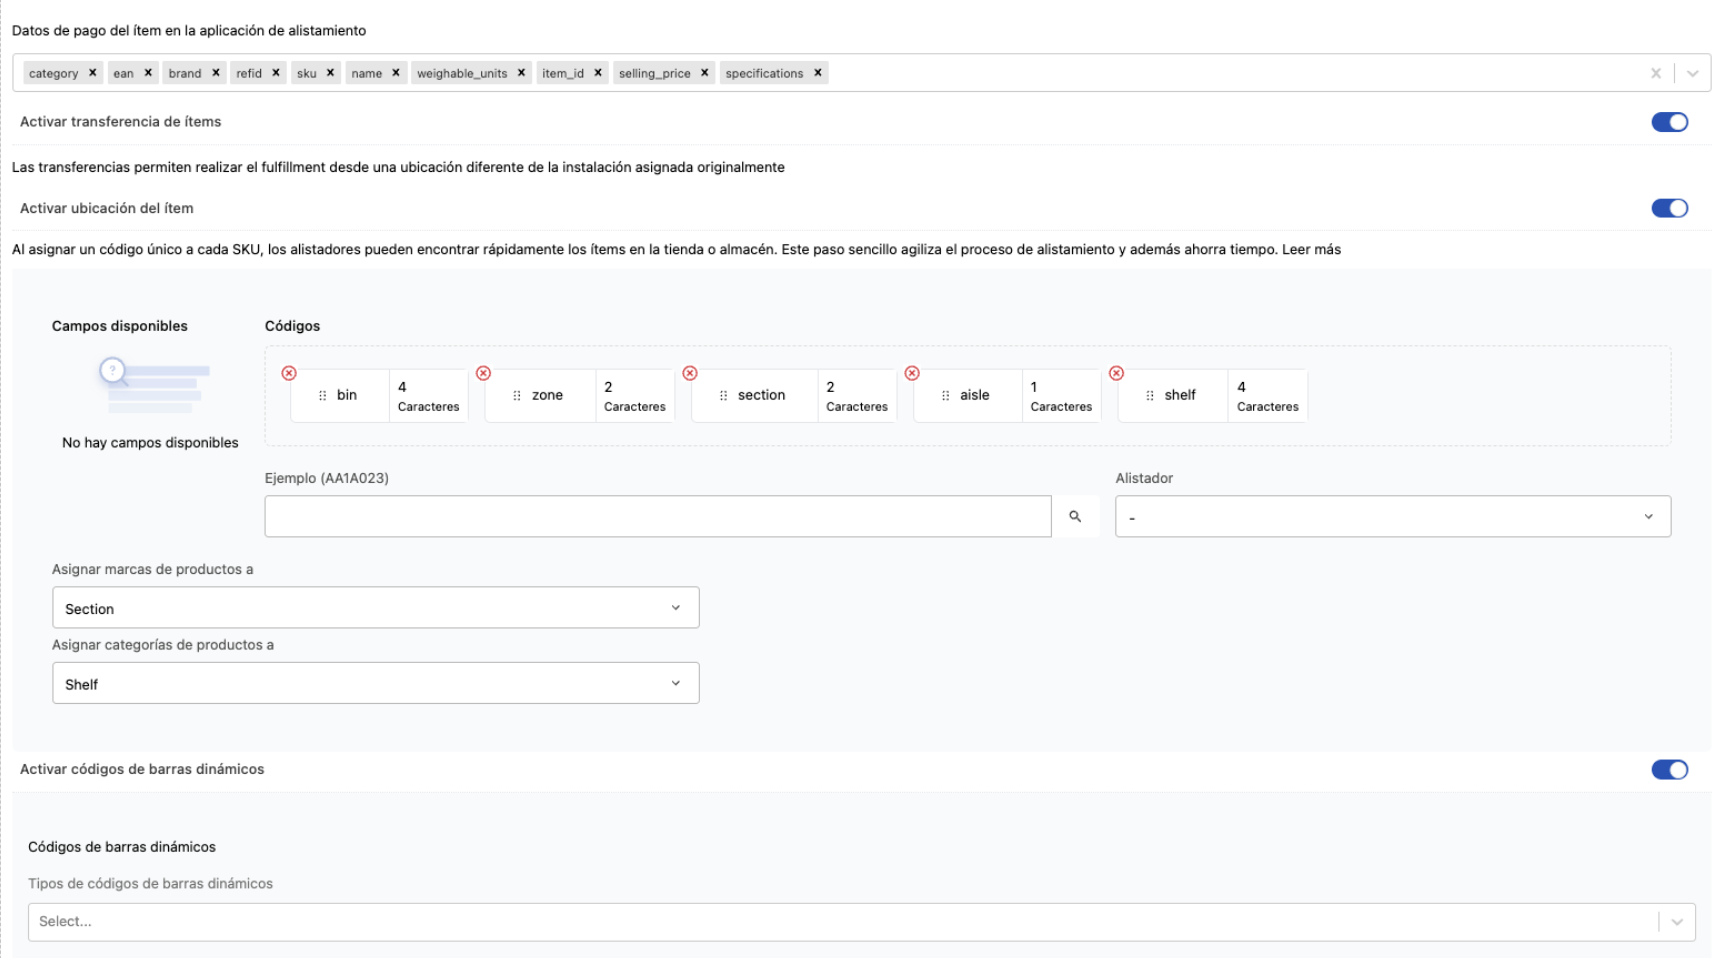Remove the "category" tag
This screenshot has height=958, width=1718.
(x=93, y=72)
